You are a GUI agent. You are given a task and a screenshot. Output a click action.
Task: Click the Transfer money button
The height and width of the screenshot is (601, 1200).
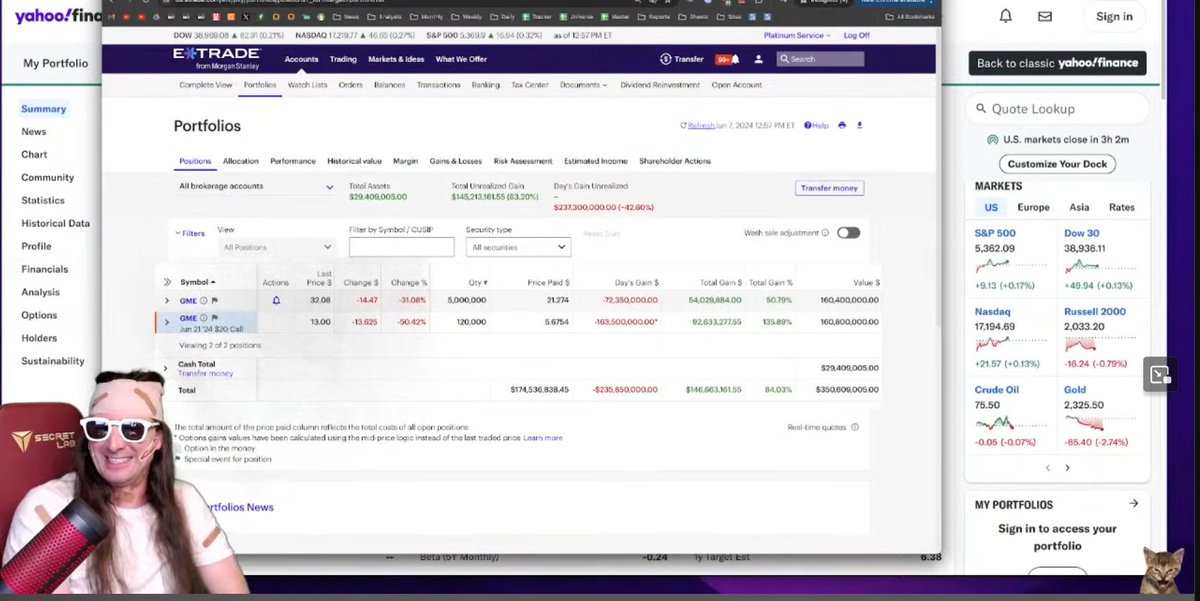(x=830, y=187)
